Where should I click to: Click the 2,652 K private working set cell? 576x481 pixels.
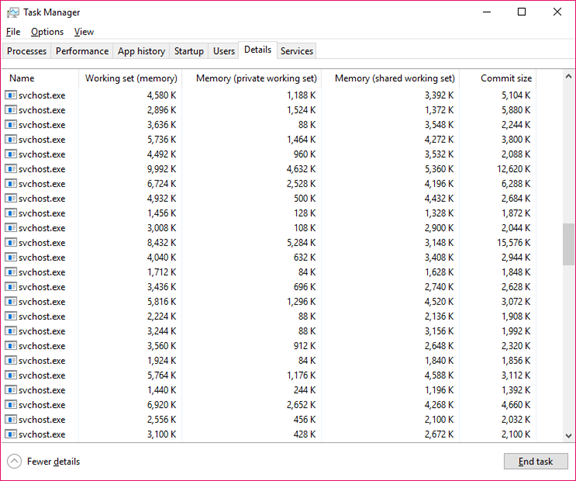tap(301, 405)
